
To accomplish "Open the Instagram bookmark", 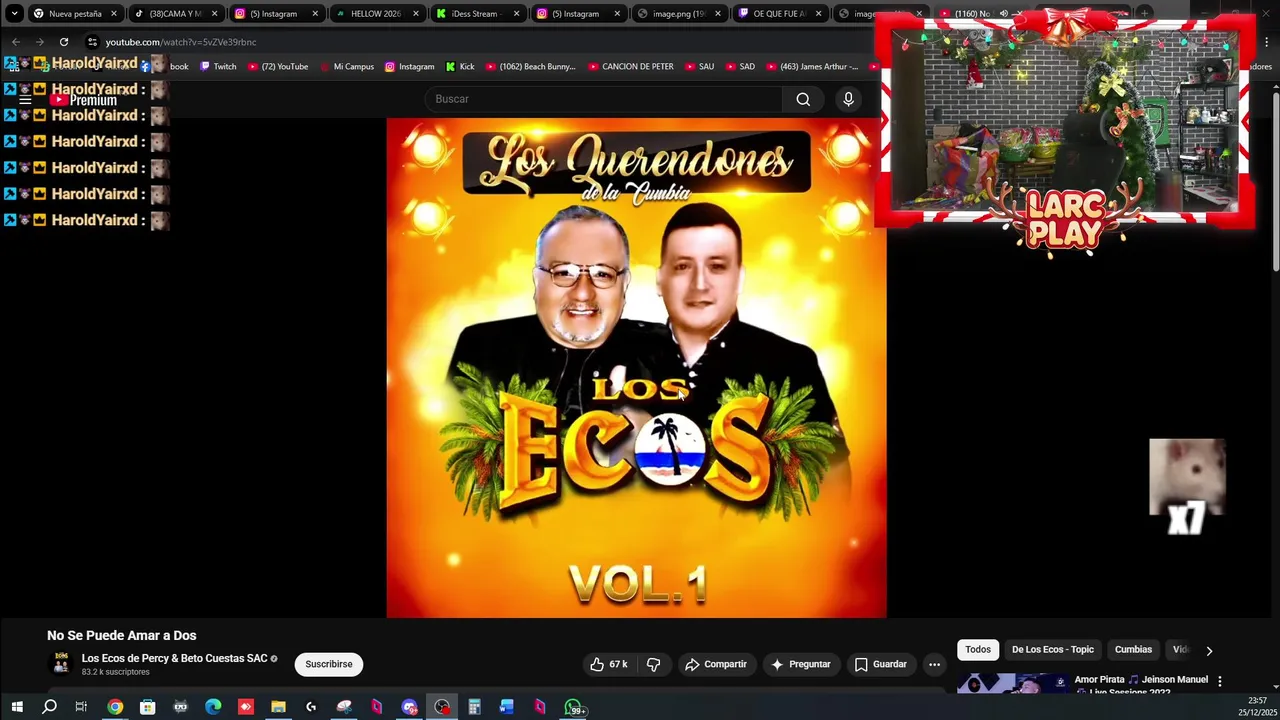I will (x=409, y=66).
